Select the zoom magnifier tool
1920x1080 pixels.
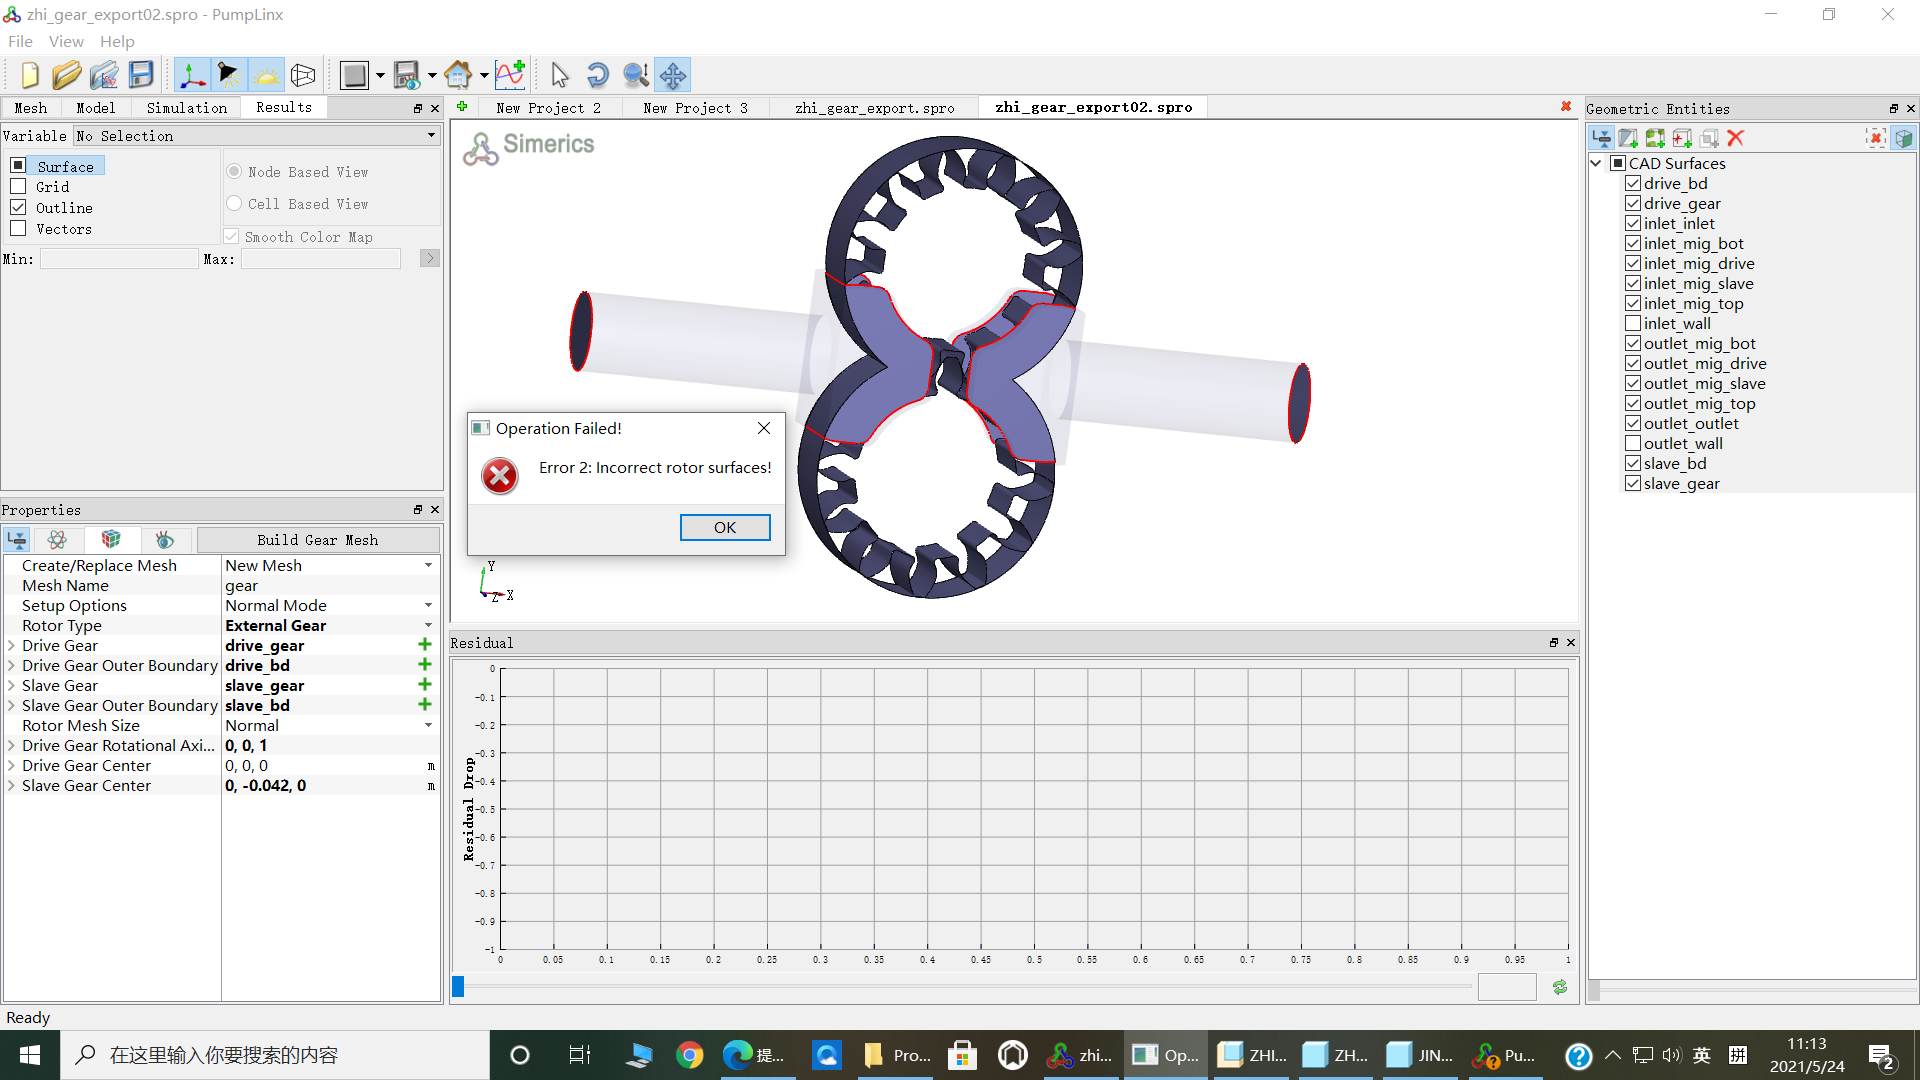pos(635,75)
